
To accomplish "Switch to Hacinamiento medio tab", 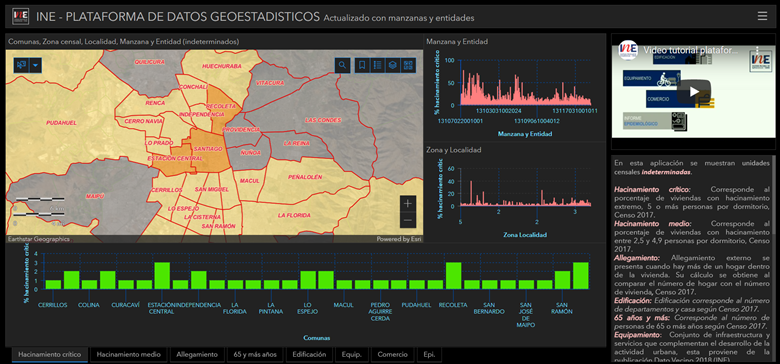I will [x=129, y=355].
